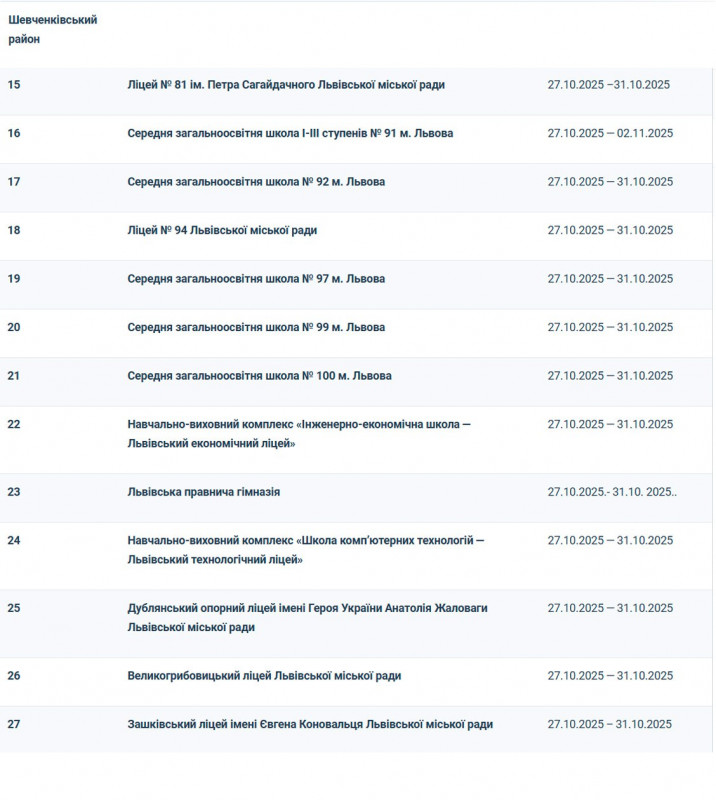Viewport: 716px width, 800px height.
Task: Click Середня загальноосвітня школа № 97 entry
Action: [256, 279]
